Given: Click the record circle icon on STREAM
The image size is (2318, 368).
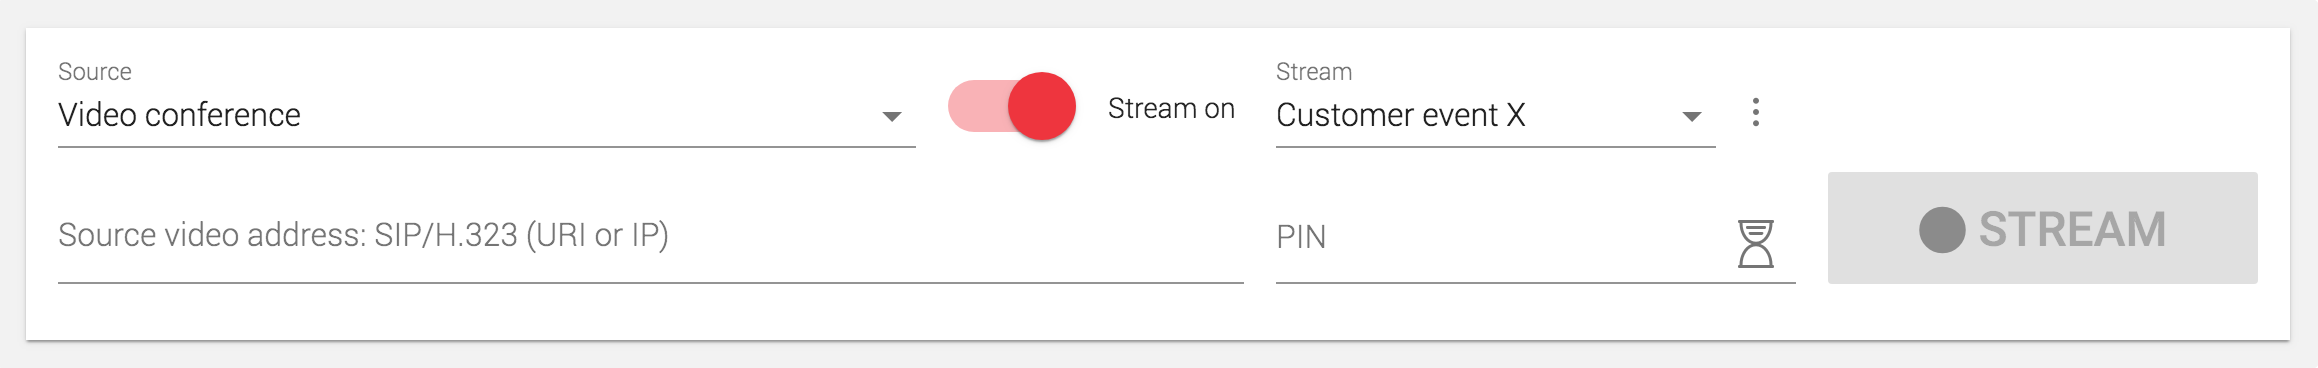Looking at the screenshot, I should point(1942,230).
